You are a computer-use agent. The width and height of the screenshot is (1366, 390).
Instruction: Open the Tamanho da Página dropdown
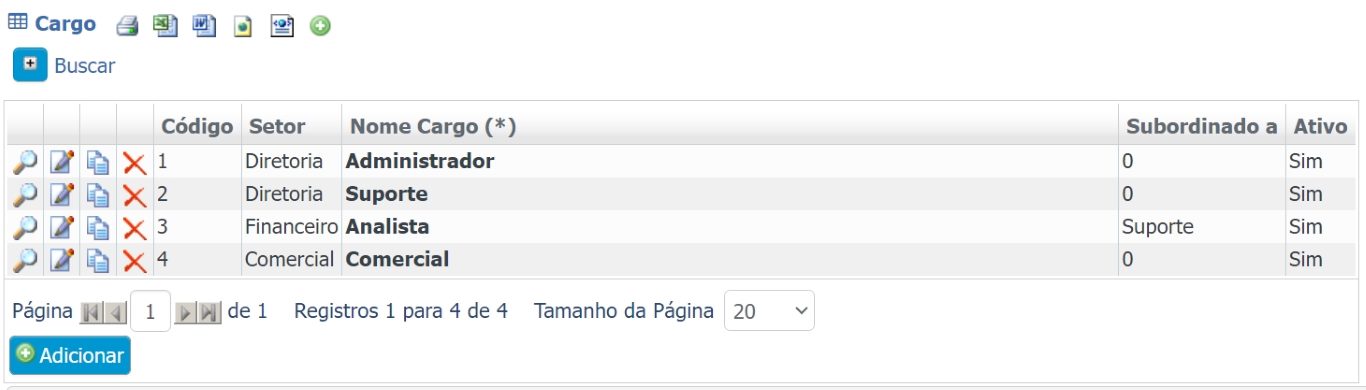pyautogui.click(x=769, y=311)
